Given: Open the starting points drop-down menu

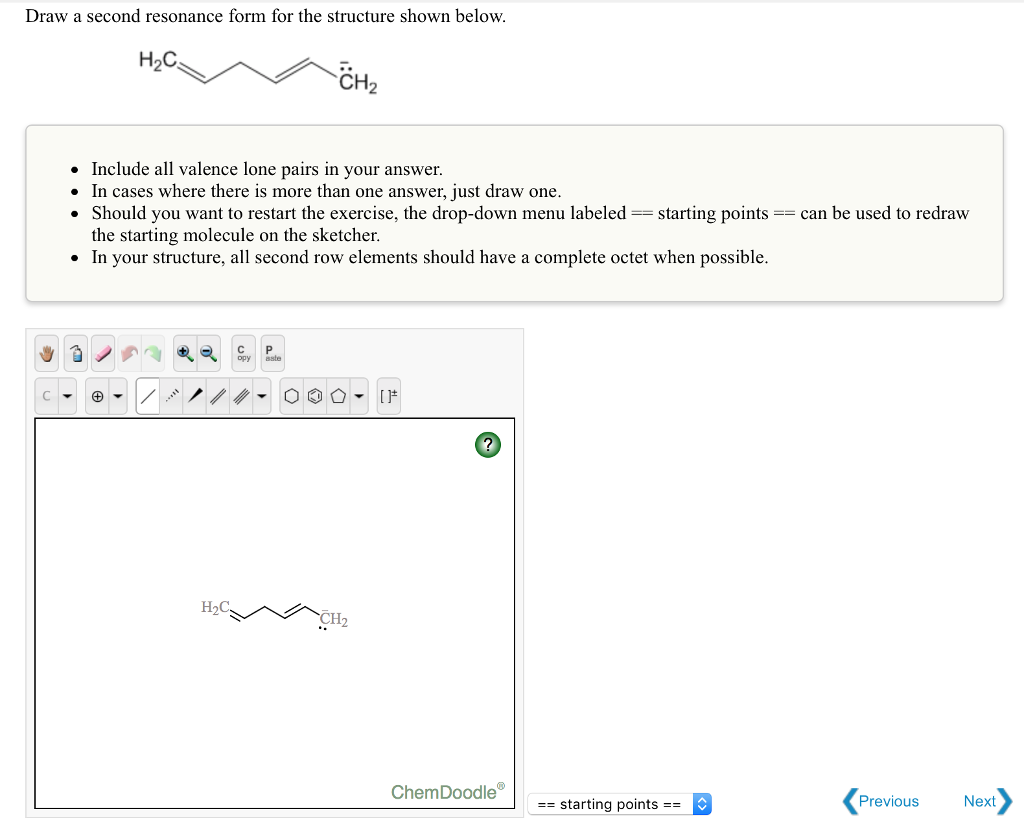Looking at the screenshot, I should (619, 804).
